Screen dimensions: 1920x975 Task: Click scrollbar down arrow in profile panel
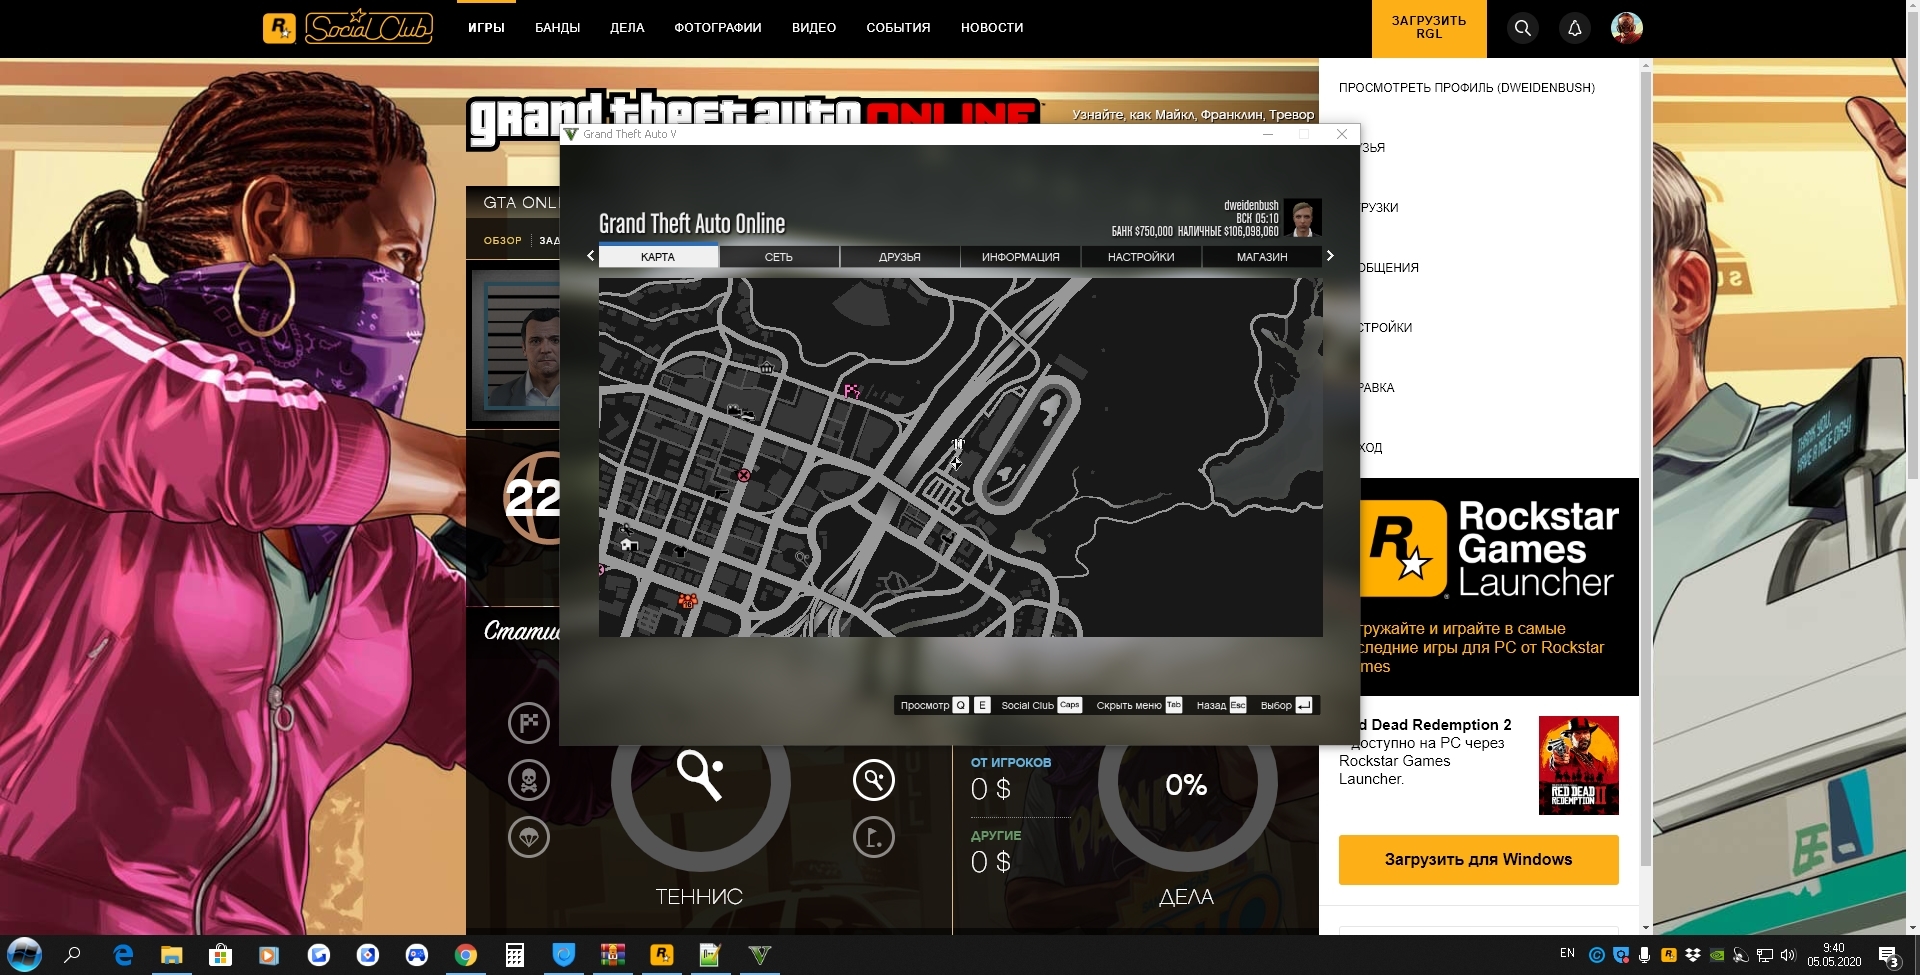1646,927
